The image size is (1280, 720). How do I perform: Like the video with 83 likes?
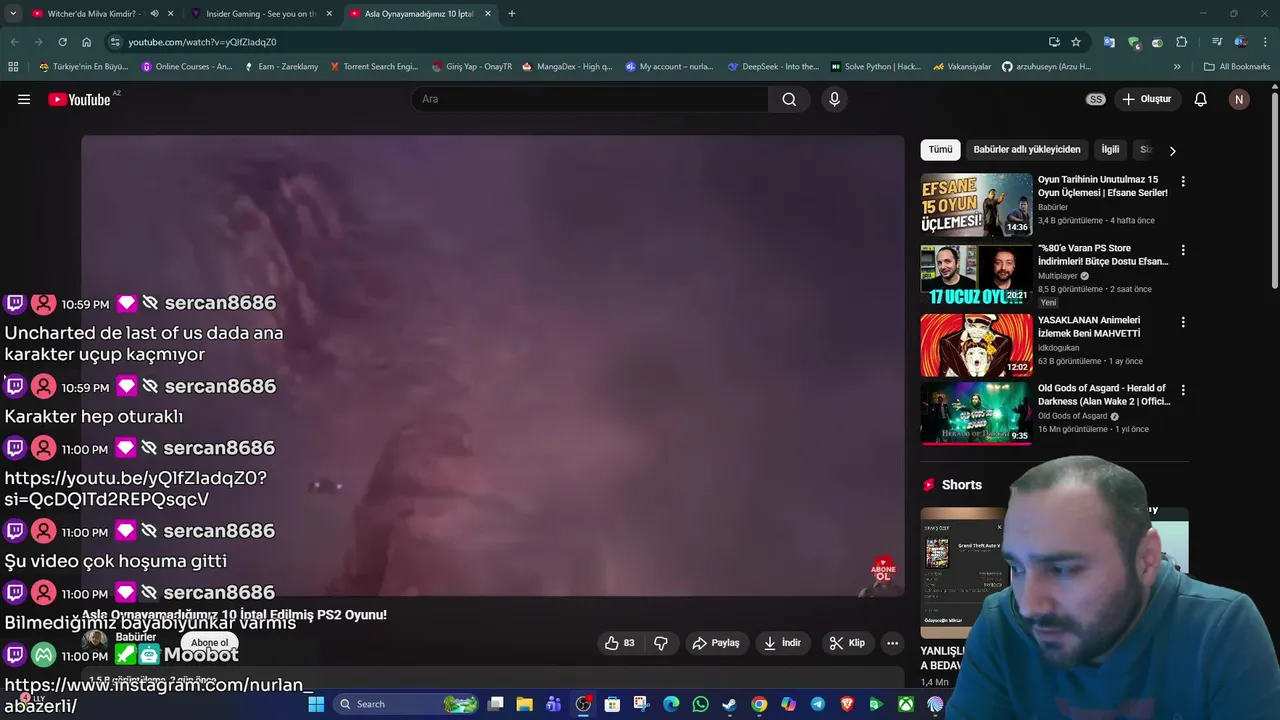(620, 643)
